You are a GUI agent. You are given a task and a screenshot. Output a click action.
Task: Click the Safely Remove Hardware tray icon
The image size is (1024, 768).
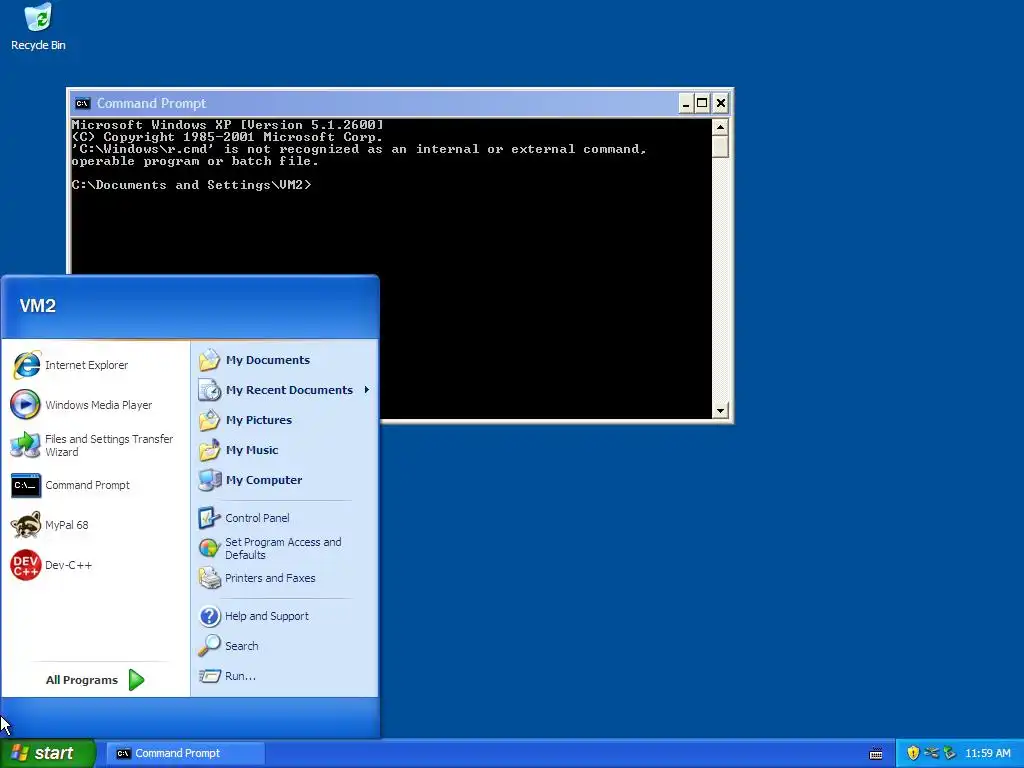(x=949, y=753)
